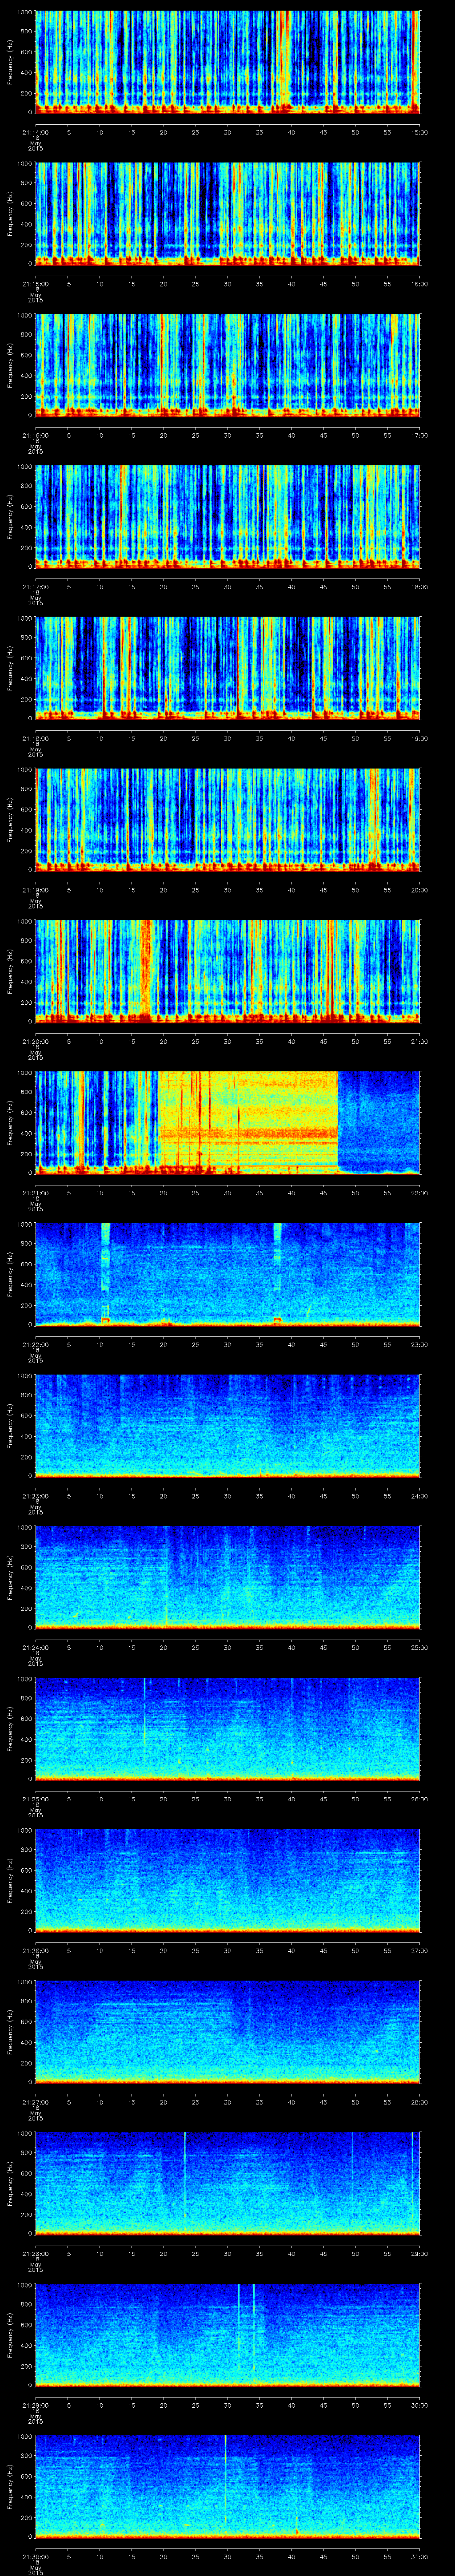Click the 18:00 end time label

tap(419, 587)
